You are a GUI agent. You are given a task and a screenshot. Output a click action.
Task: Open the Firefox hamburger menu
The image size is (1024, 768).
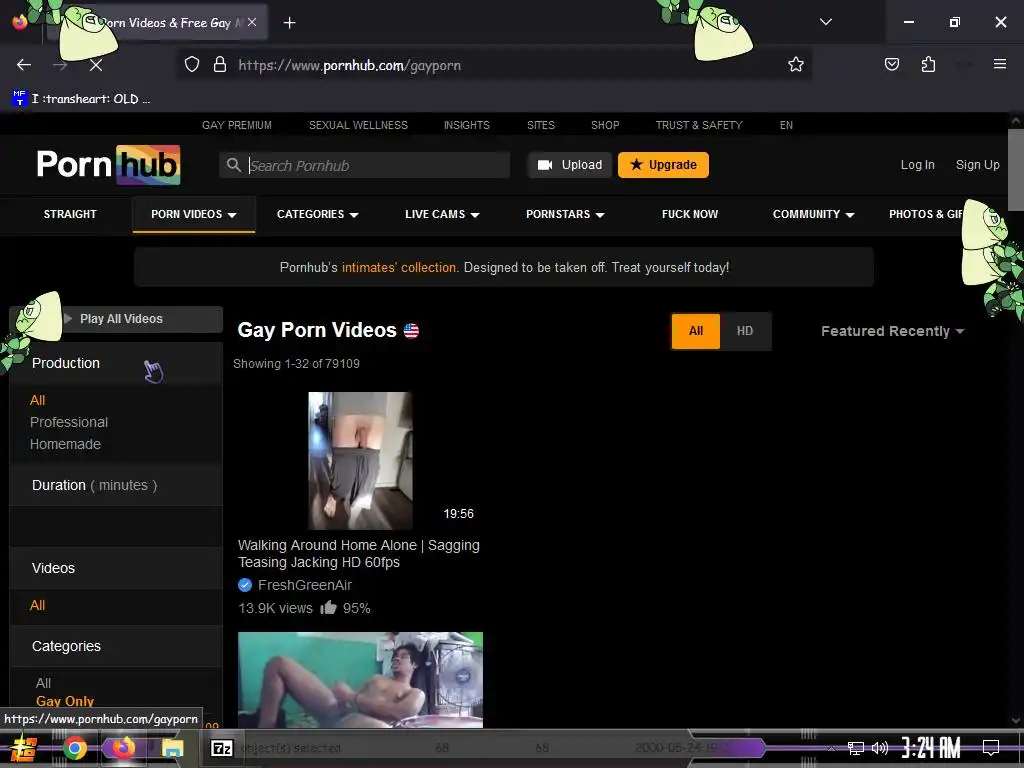click(1000, 64)
